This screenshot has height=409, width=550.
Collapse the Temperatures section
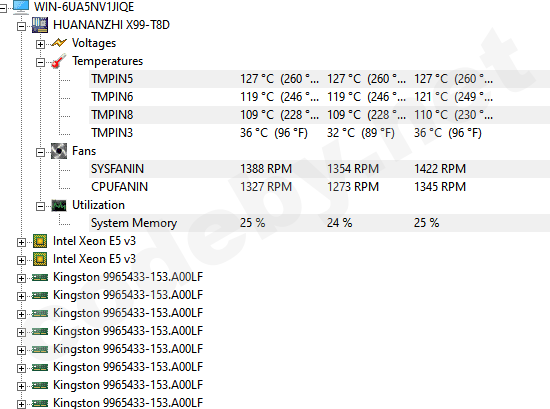40,62
